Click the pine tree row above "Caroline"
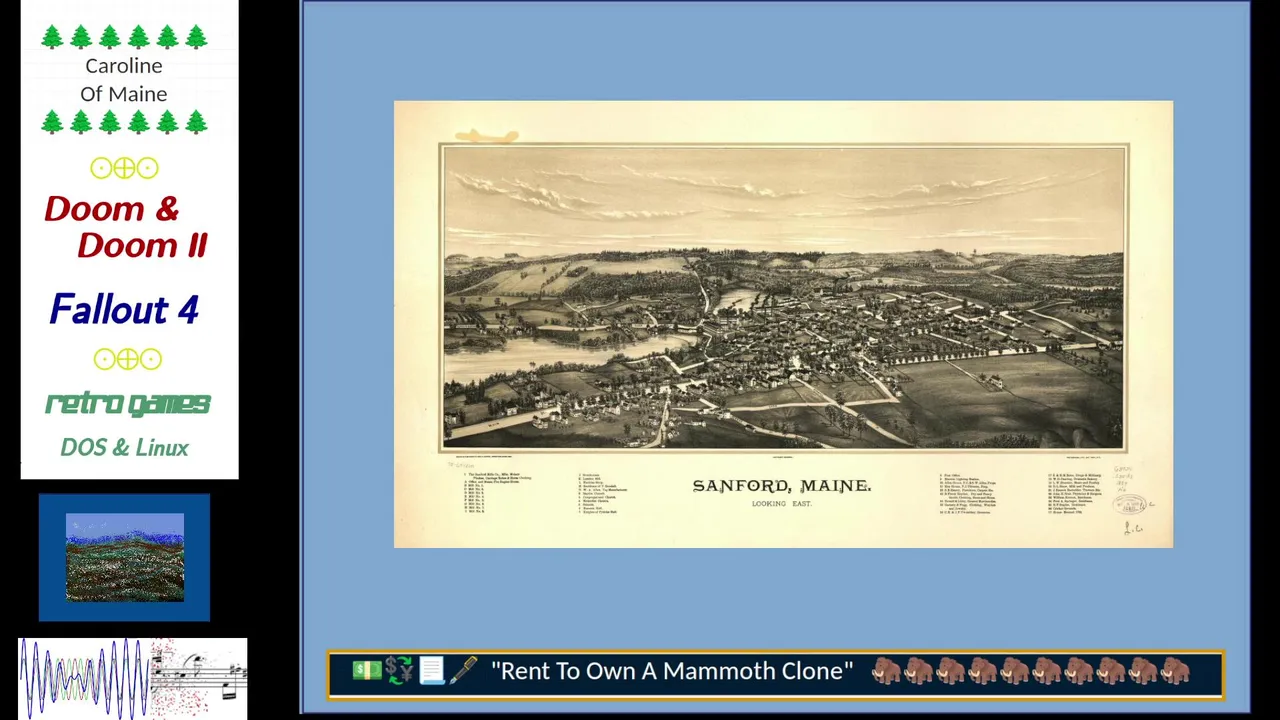 124,38
